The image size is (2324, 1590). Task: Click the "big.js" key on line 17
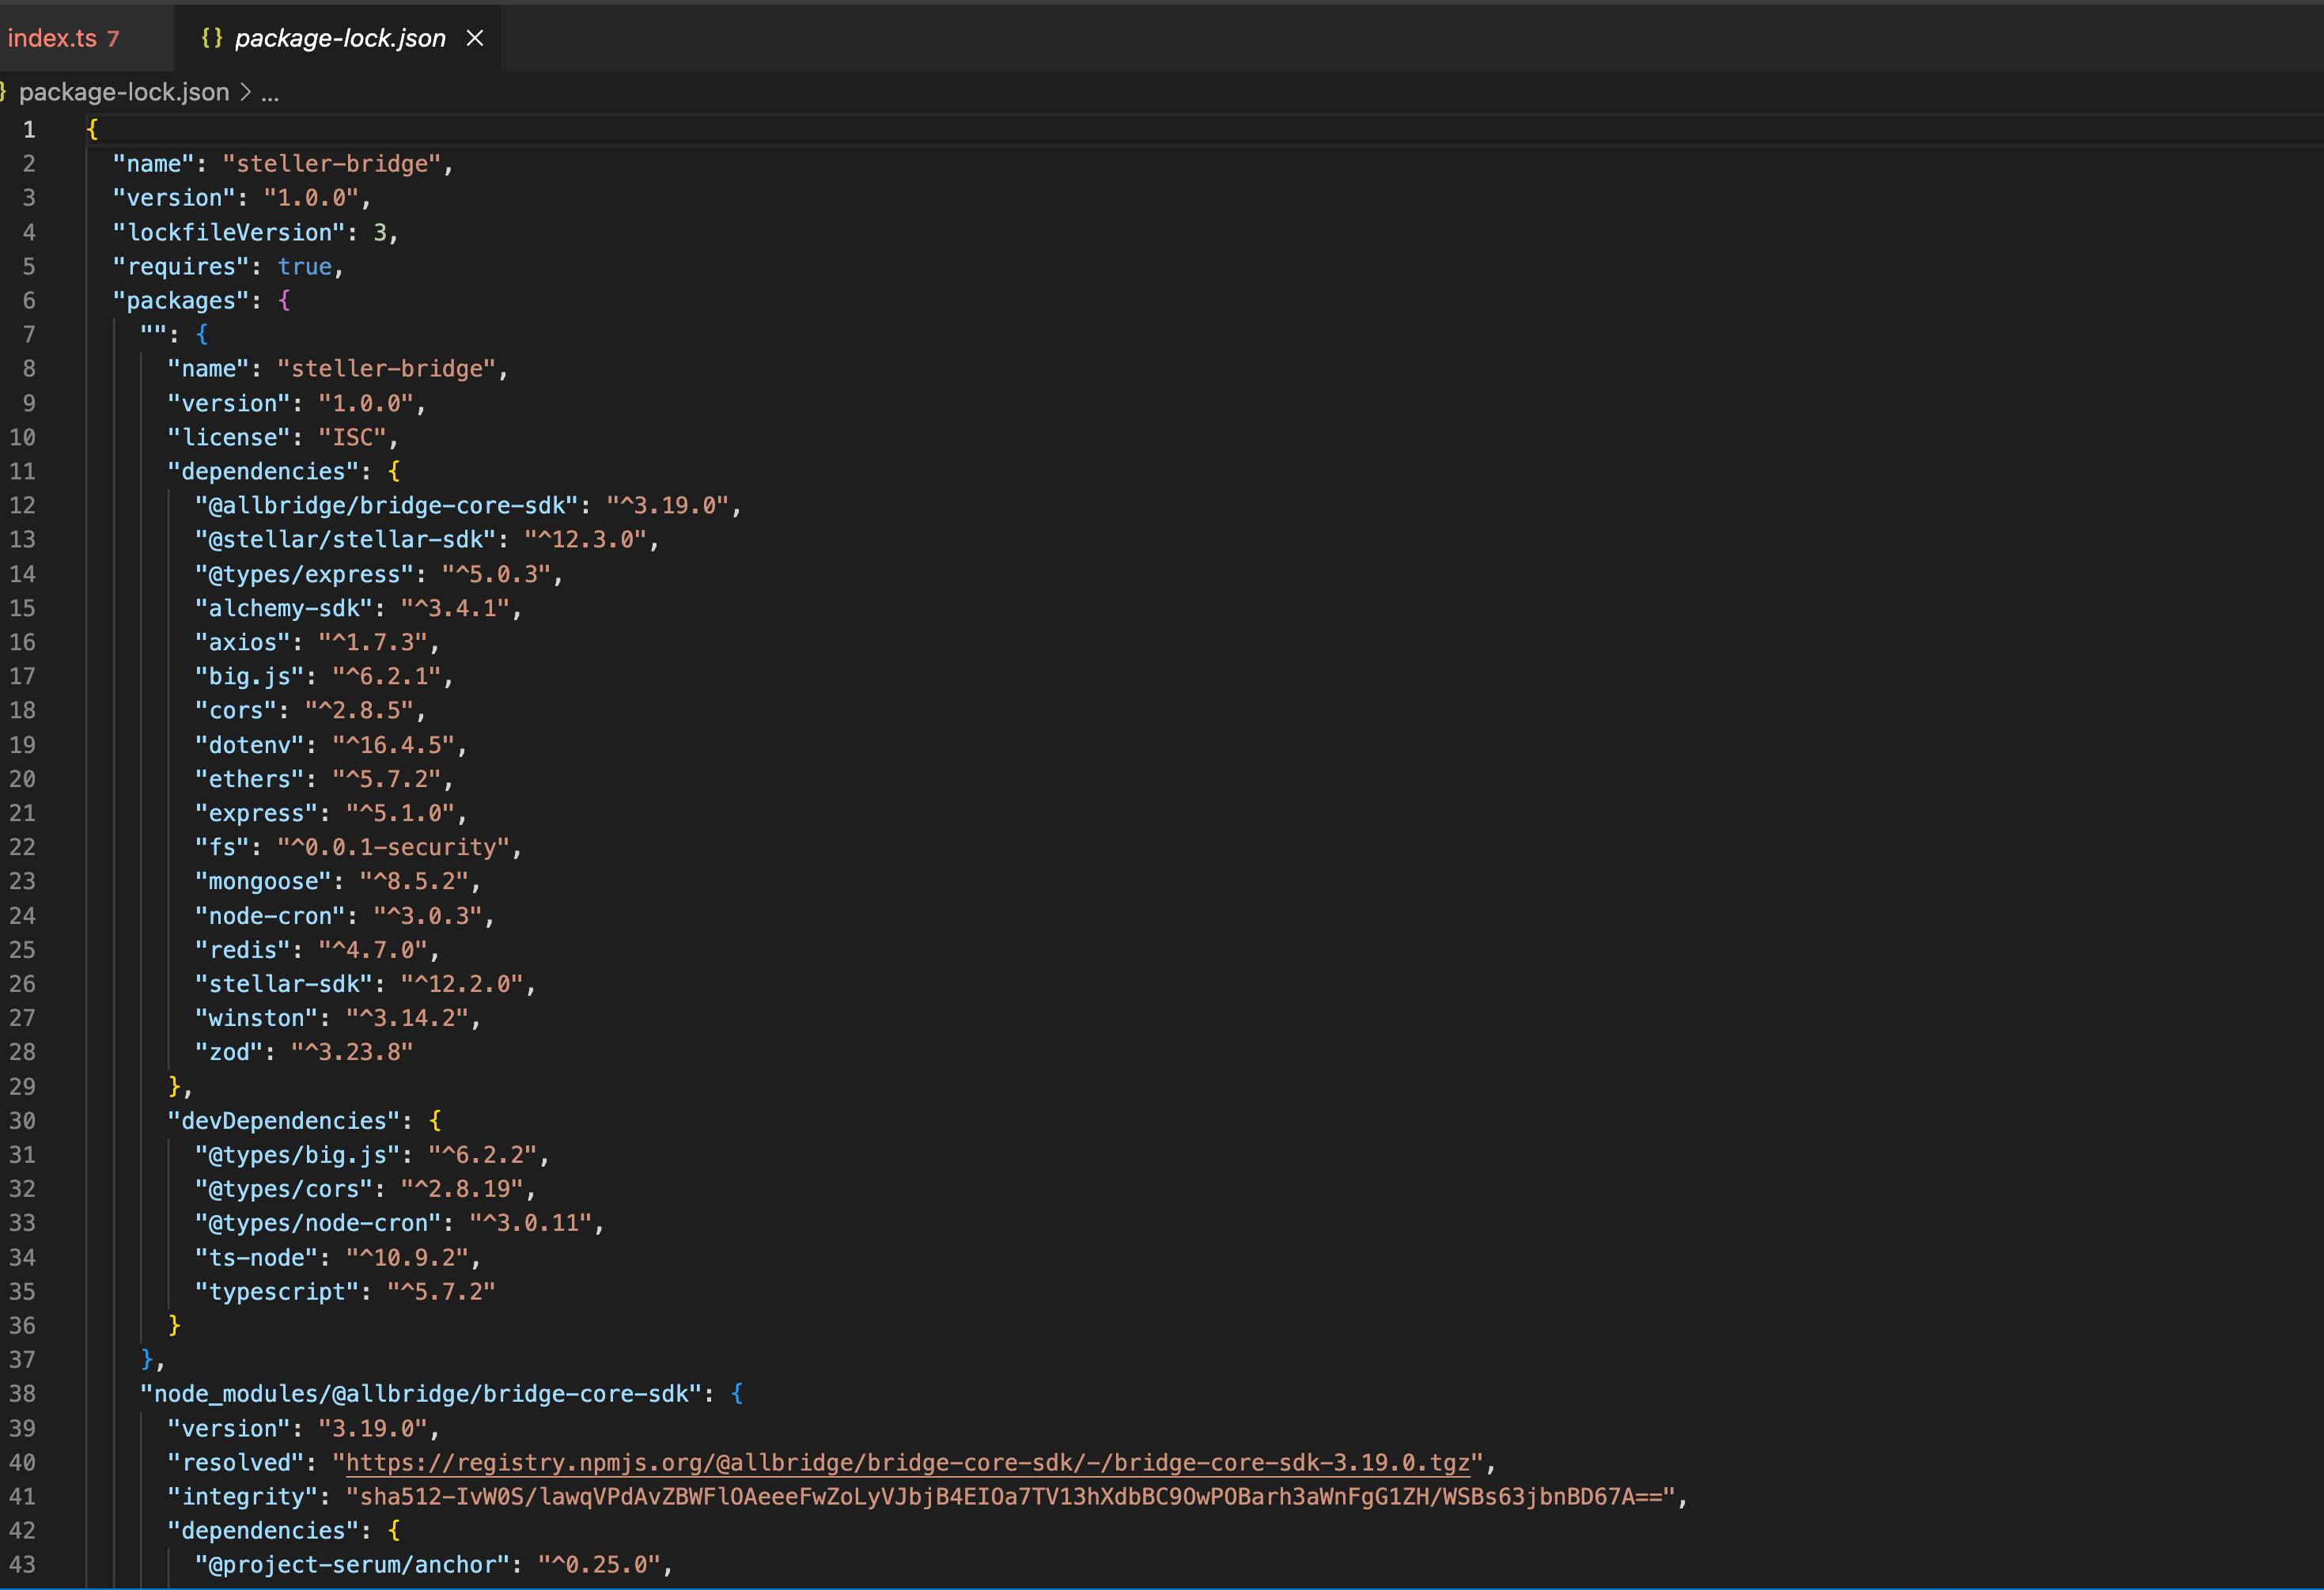coord(250,677)
